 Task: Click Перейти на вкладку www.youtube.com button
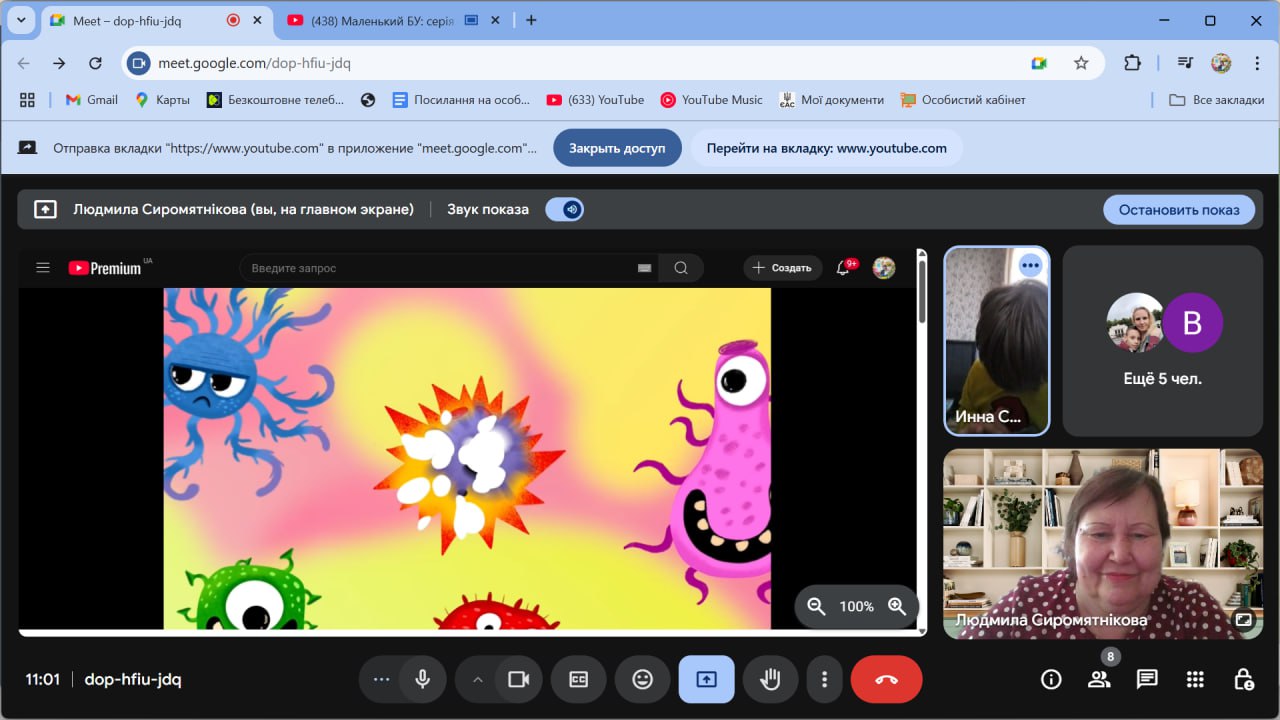pos(826,148)
